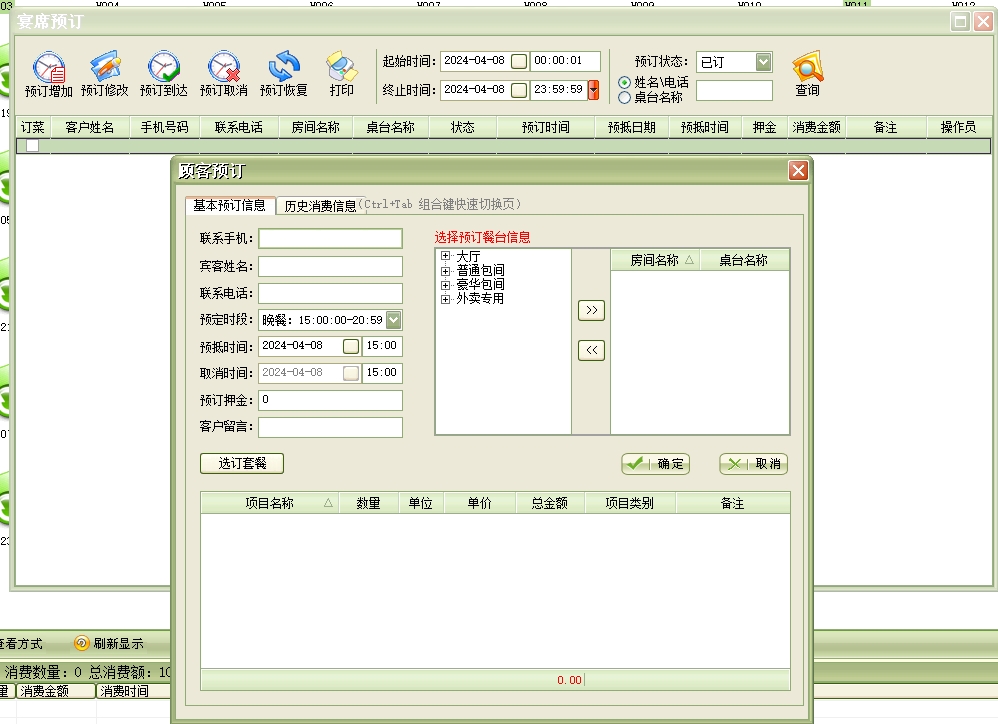998x724 pixels.
Task: Expand the 豪华包间 tree node
Action: [446, 285]
